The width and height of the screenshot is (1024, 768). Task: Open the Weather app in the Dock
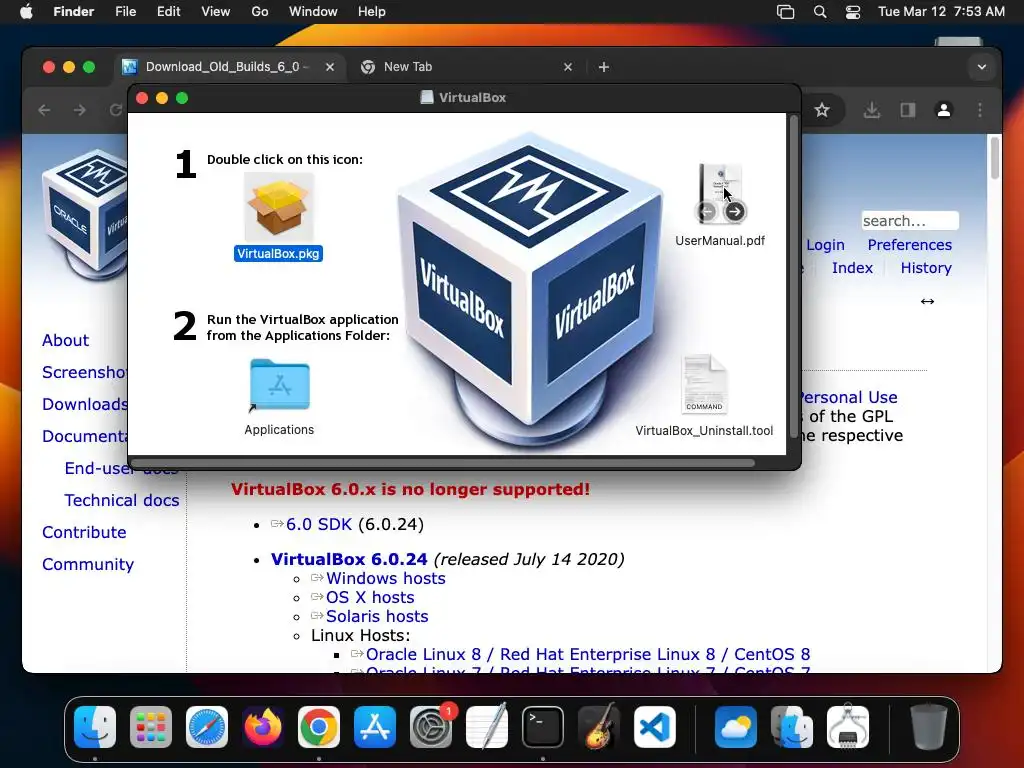736,727
